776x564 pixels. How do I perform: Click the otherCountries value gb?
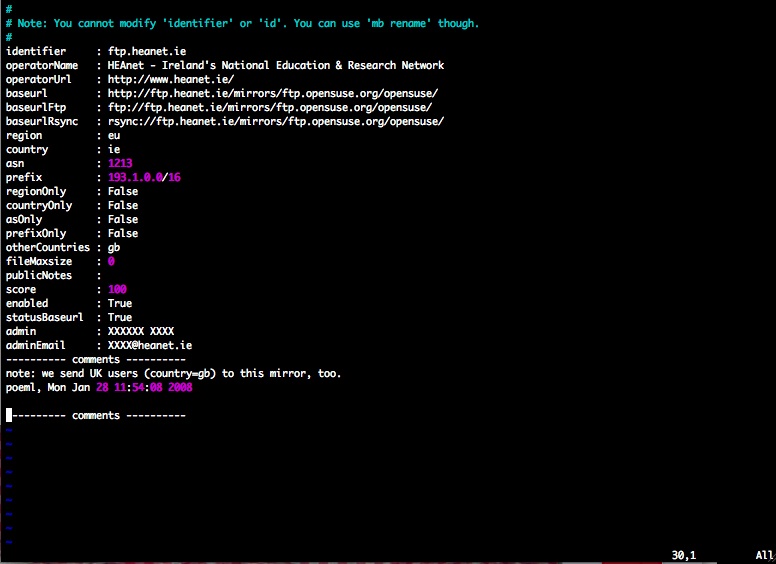coord(114,247)
